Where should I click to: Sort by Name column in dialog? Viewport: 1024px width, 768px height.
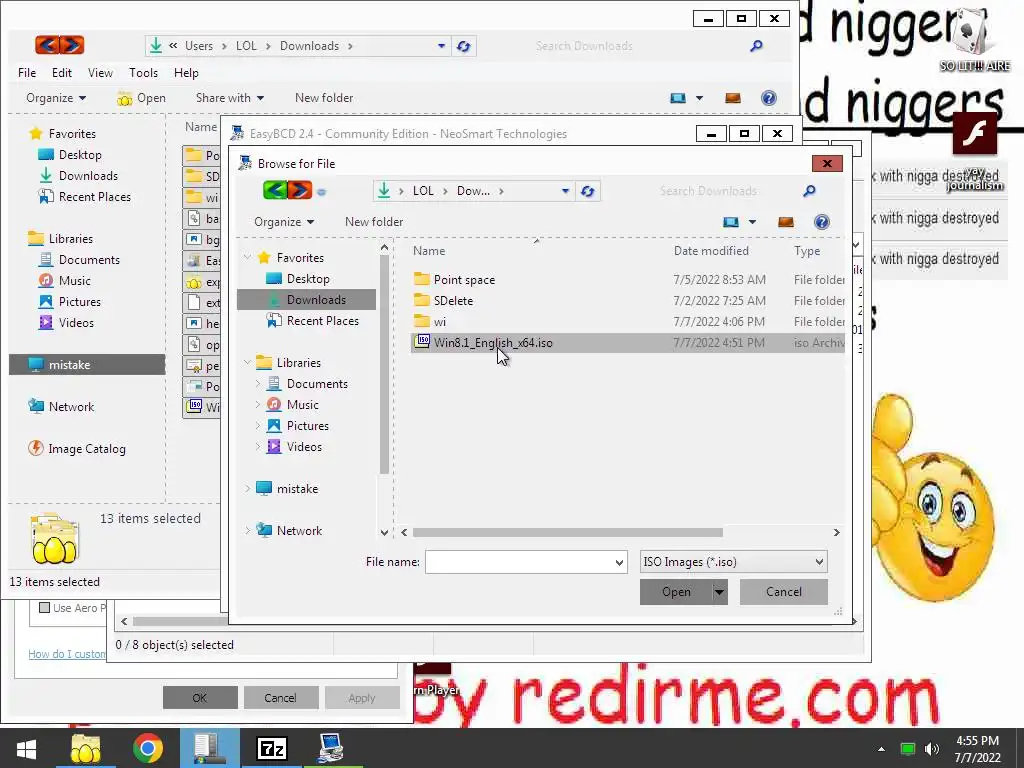click(x=429, y=251)
